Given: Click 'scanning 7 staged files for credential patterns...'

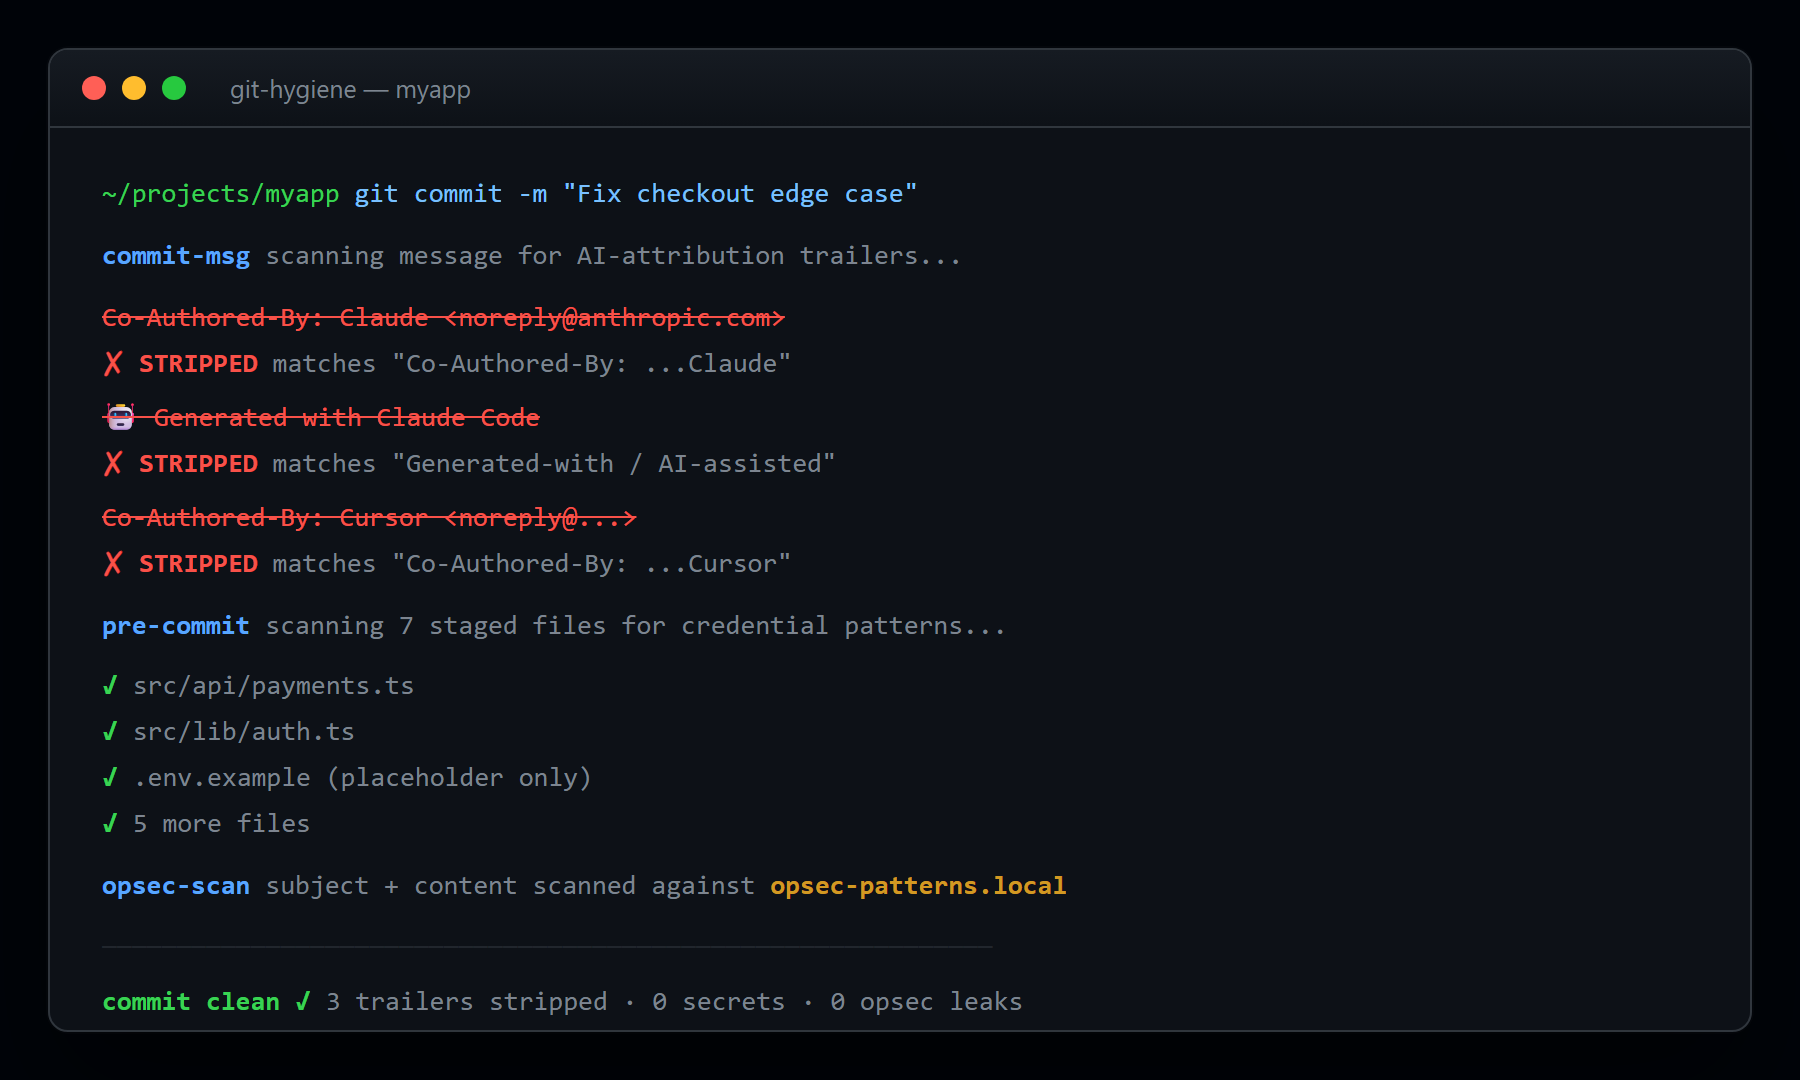Looking at the screenshot, I should click(x=635, y=626).
